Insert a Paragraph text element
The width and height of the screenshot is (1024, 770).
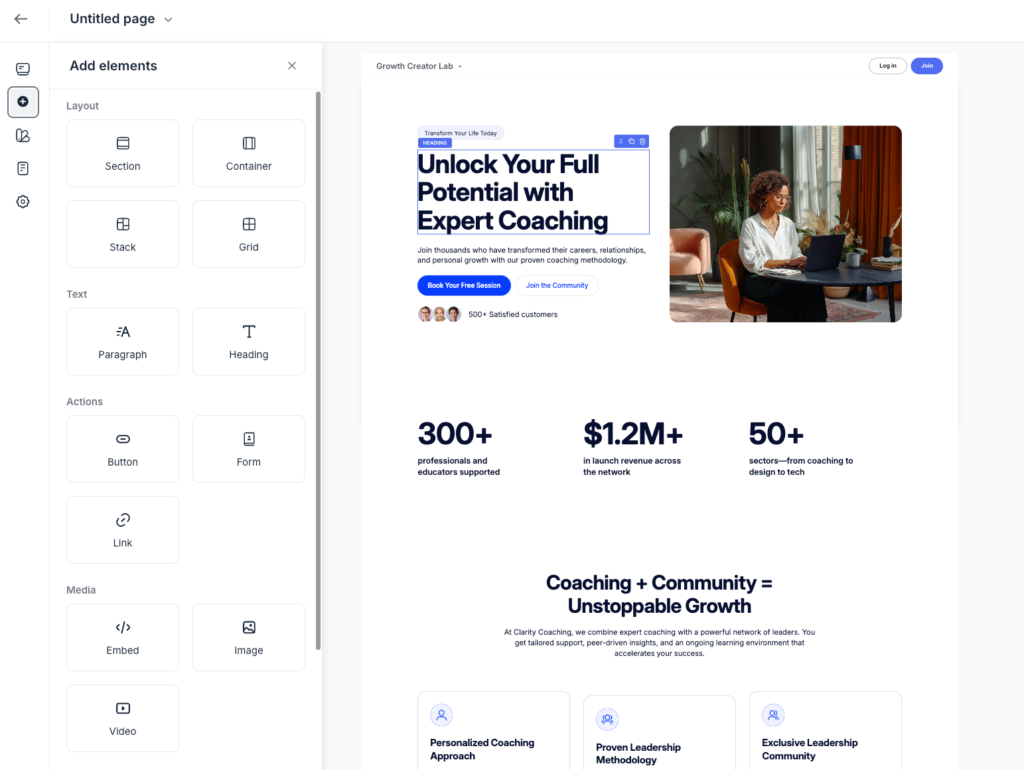(122, 342)
